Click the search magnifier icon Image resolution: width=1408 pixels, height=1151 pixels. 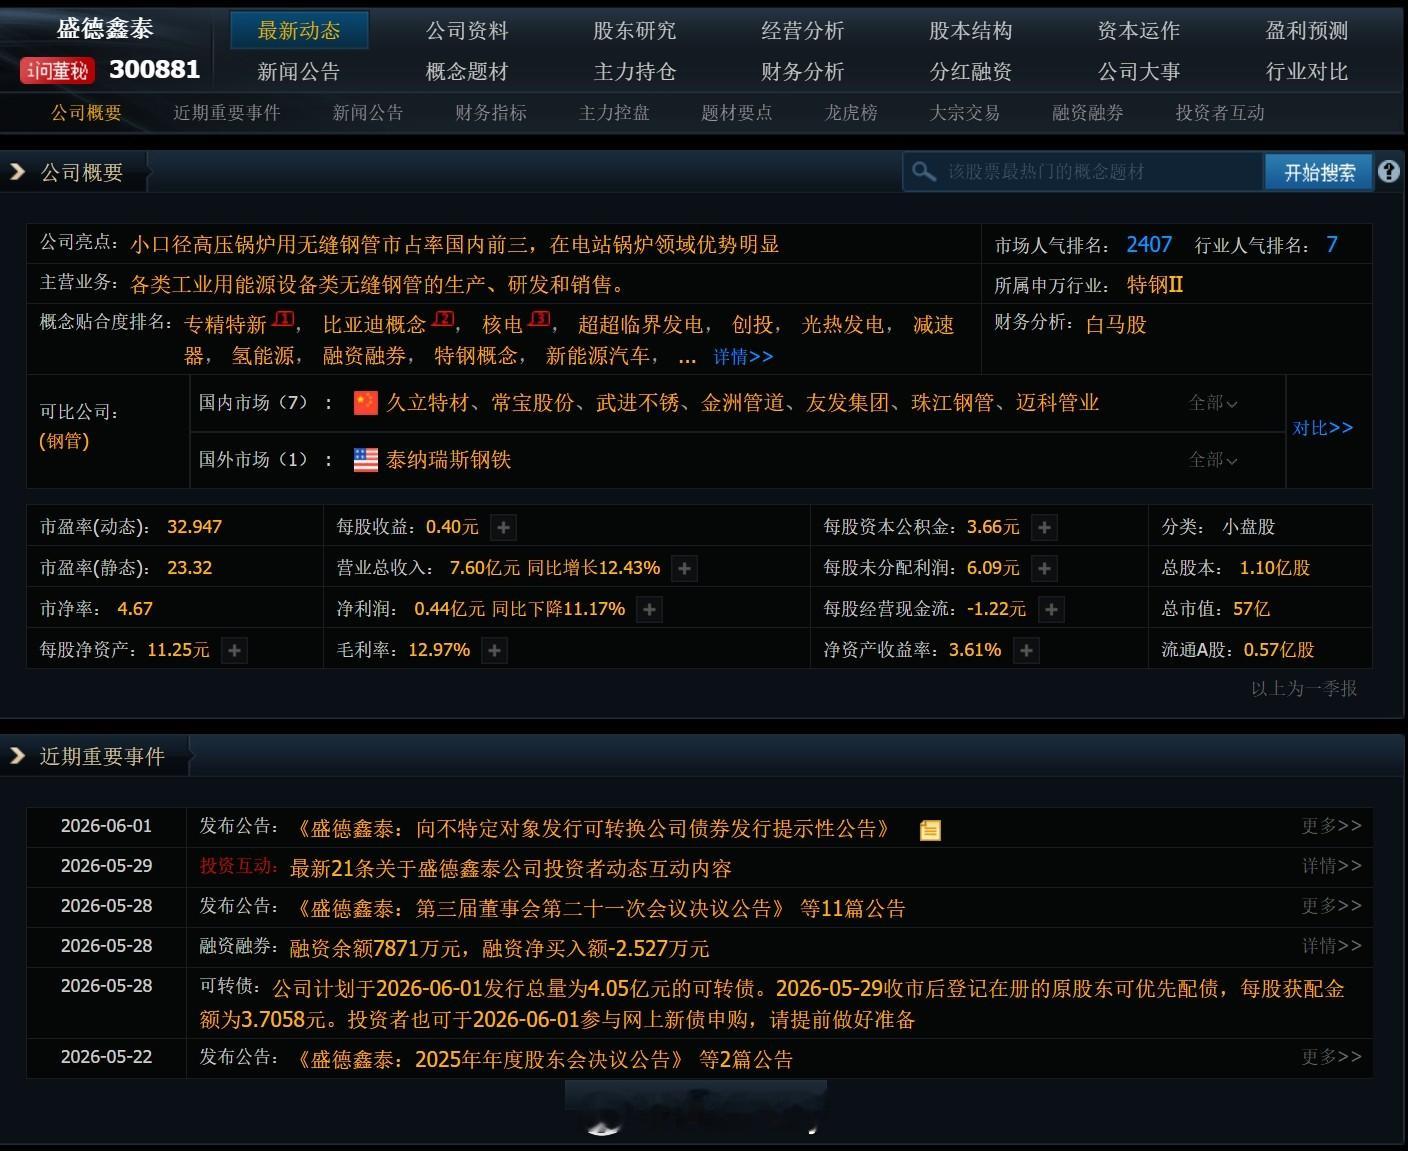924,172
